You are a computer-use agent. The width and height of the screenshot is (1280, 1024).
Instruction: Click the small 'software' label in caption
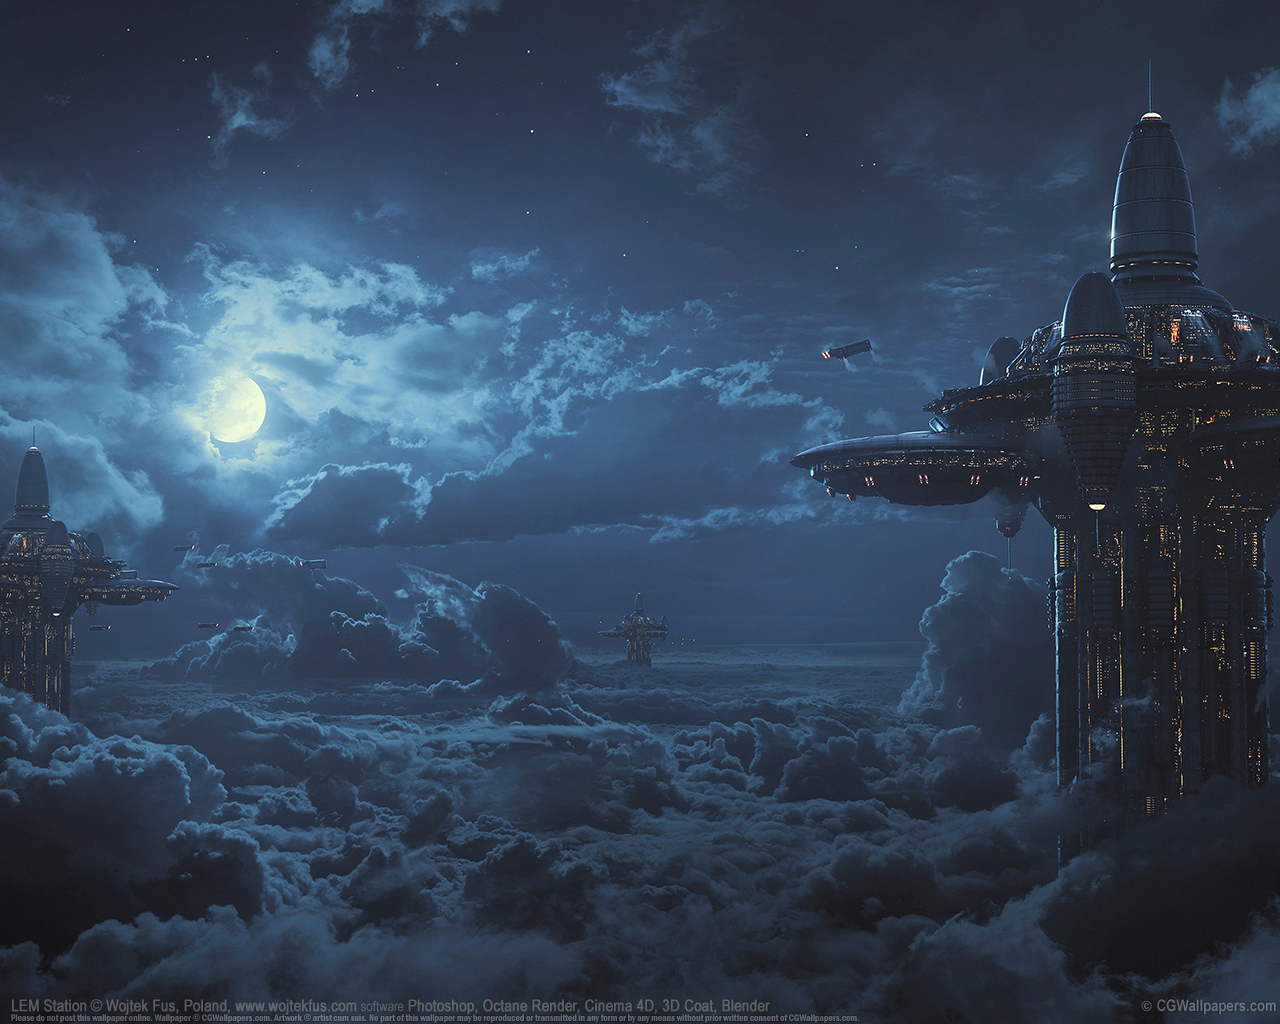tap(382, 1007)
